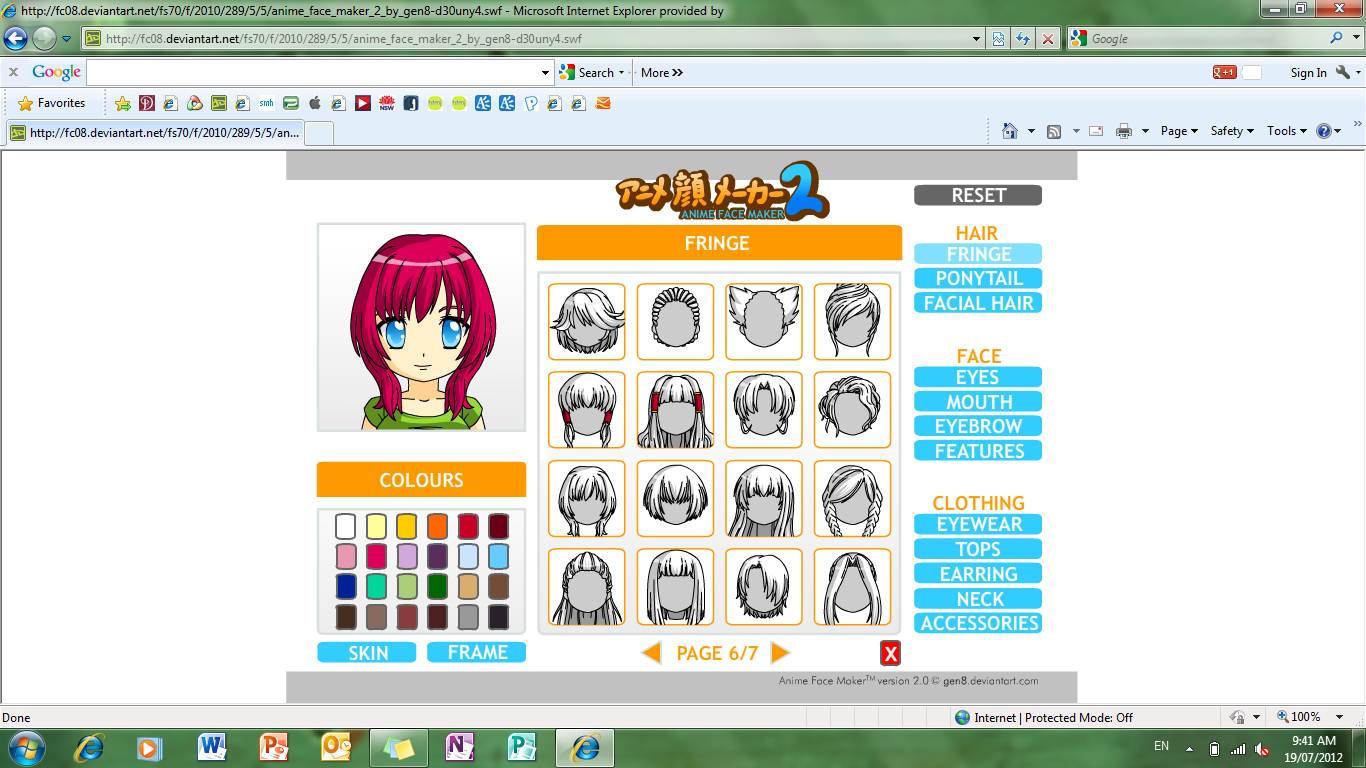Image resolution: width=1366 pixels, height=768 pixels.
Task: Open the Page dropdown menu
Action: tap(1179, 131)
